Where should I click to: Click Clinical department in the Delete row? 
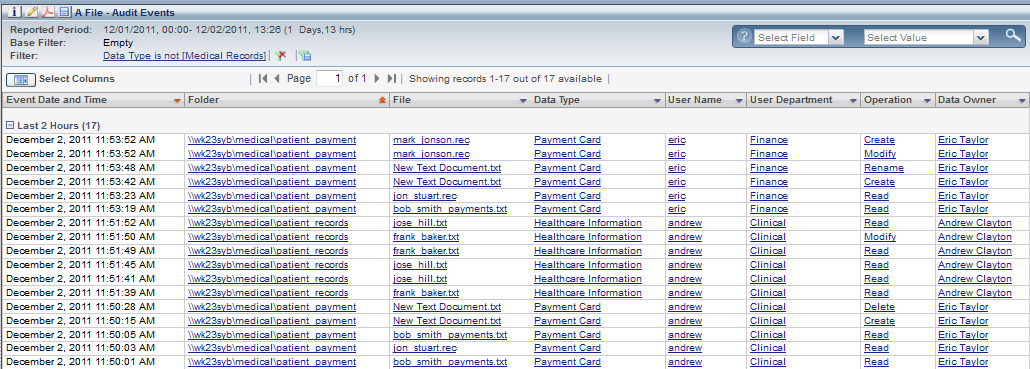[x=767, y=307]
